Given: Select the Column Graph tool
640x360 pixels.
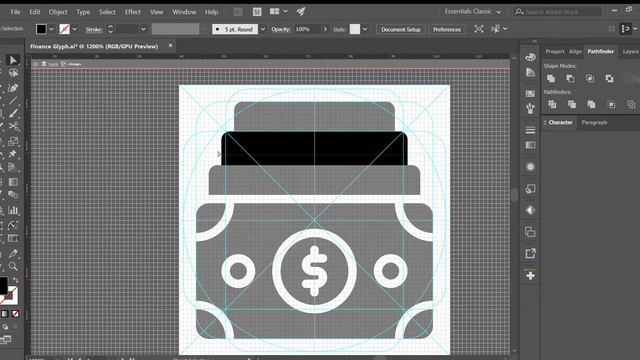Looking at the screenshot, I should tap(13, 210).
